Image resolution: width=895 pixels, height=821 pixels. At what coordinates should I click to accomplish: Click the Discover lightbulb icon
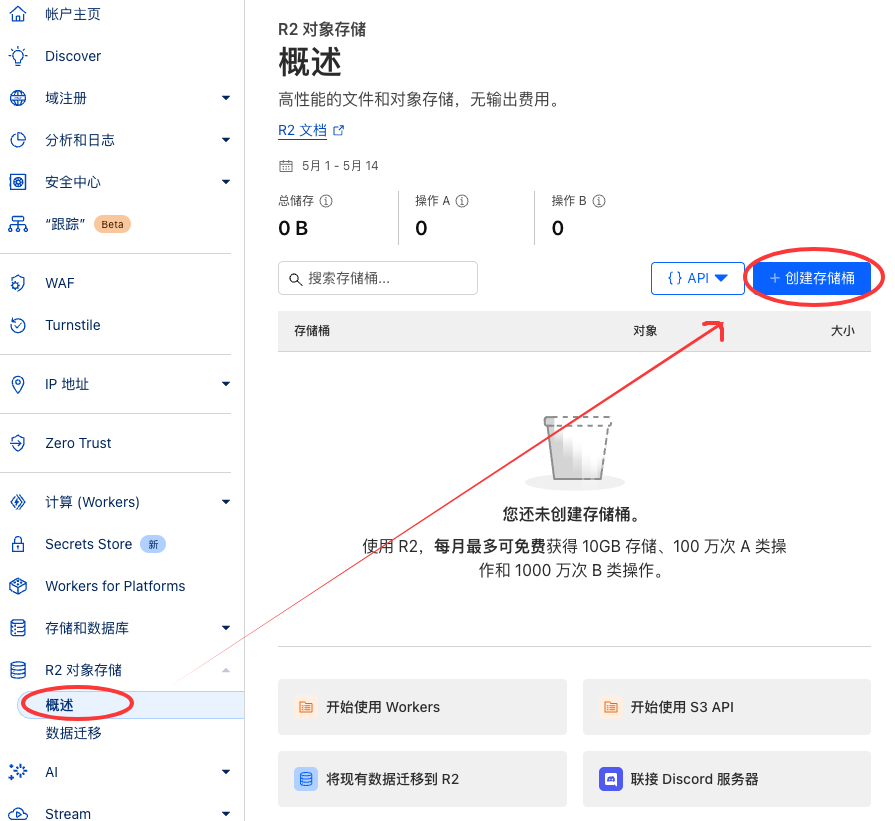(18, 56)
